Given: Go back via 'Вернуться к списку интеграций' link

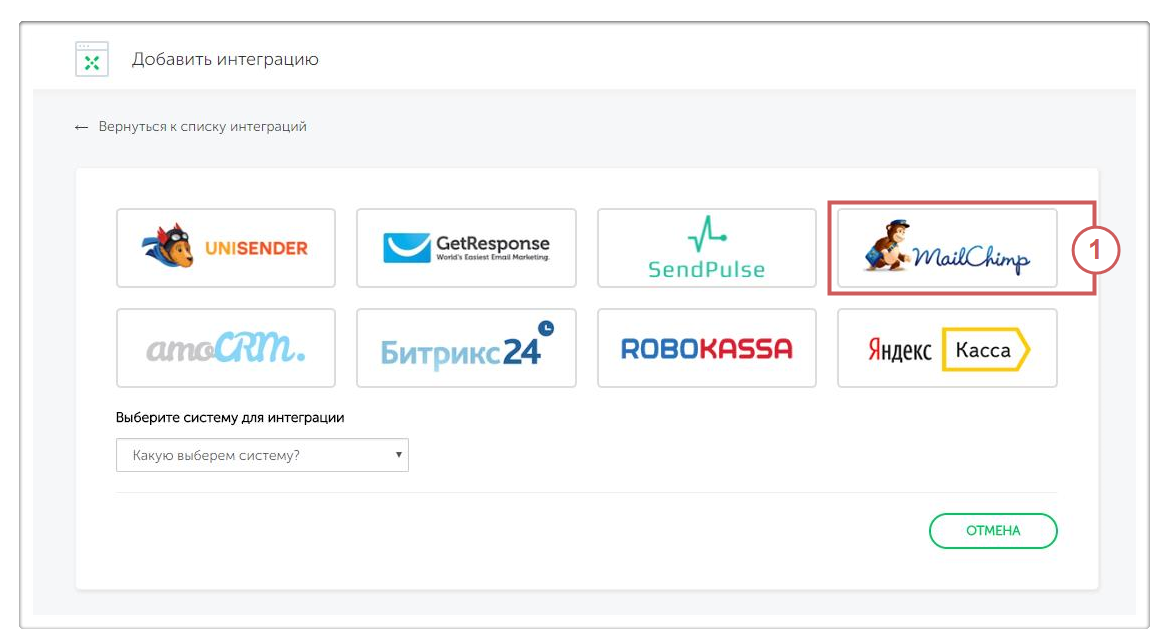Looking at the screenshot, I should (x=202, y=127).
